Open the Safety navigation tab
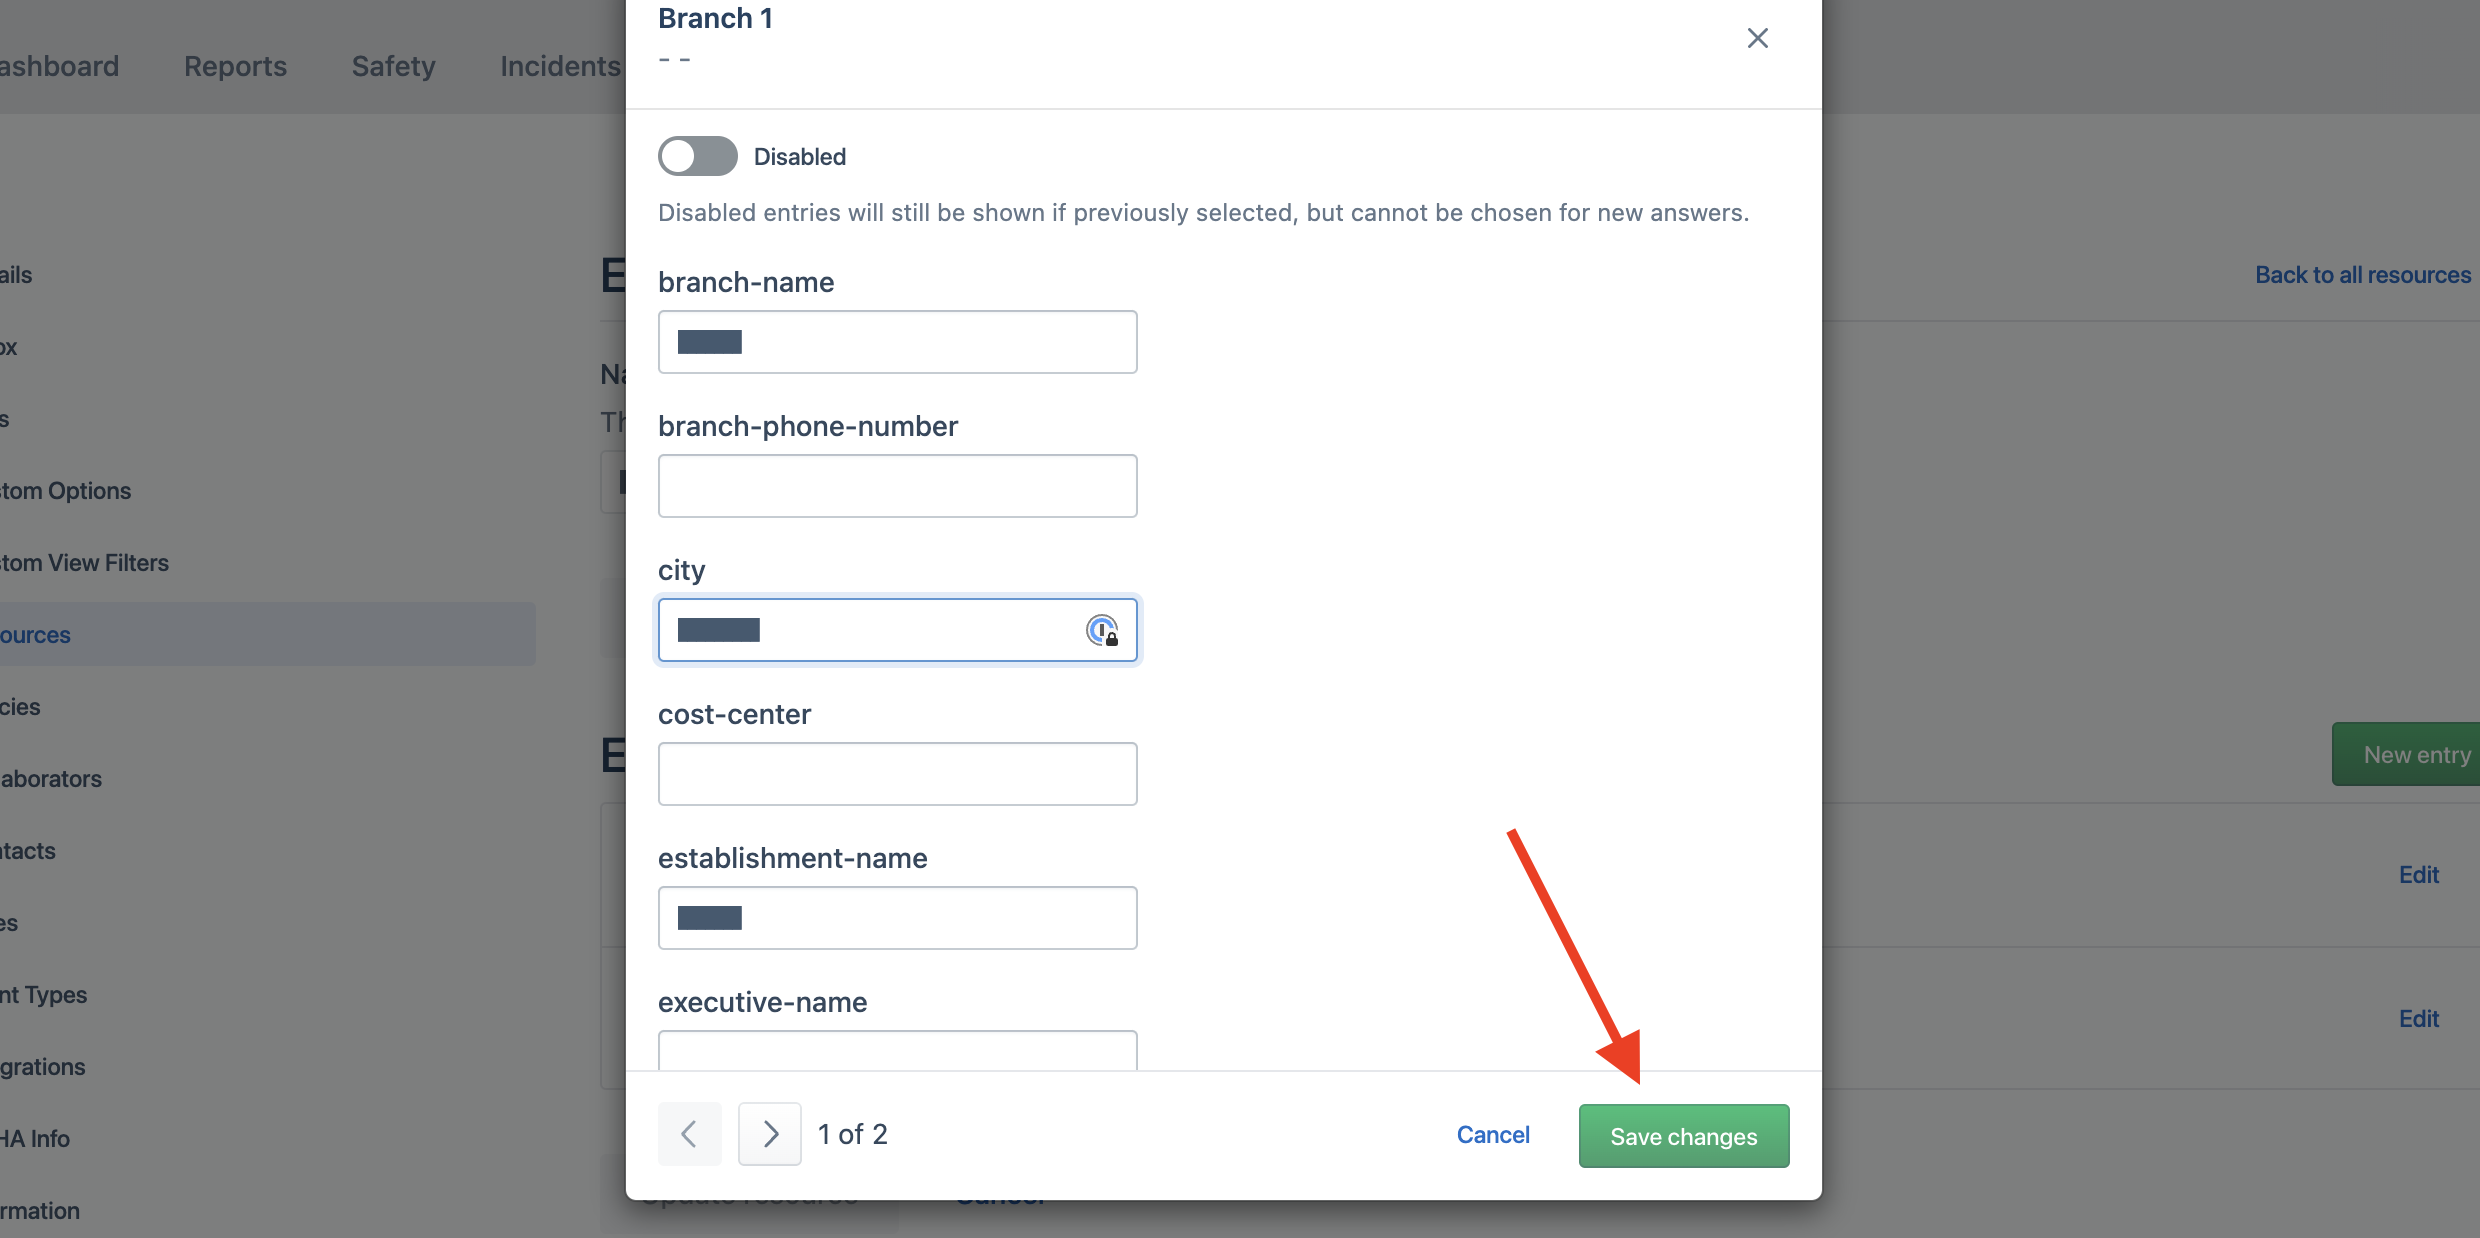This screenshot has width=2480, height=1238. click(x=394, y=66)
